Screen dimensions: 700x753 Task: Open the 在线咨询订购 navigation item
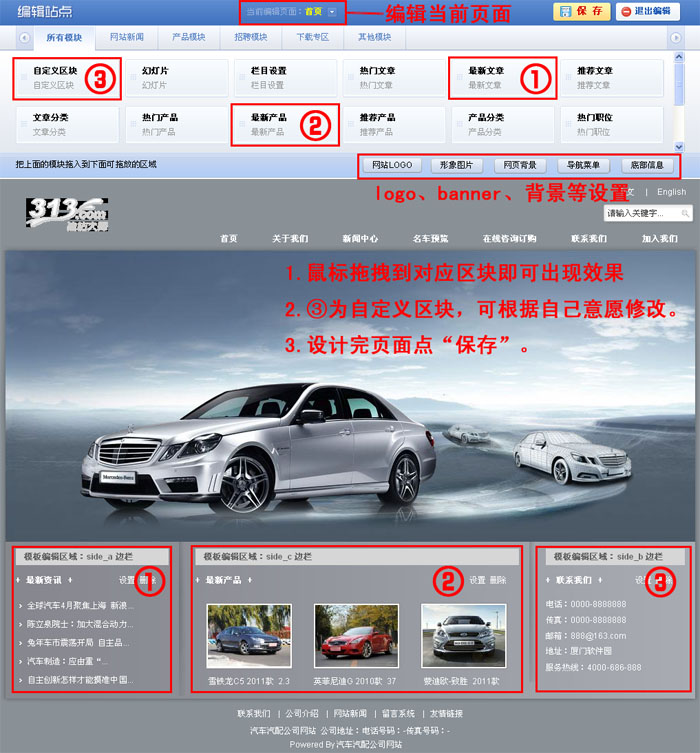[509, 239]
